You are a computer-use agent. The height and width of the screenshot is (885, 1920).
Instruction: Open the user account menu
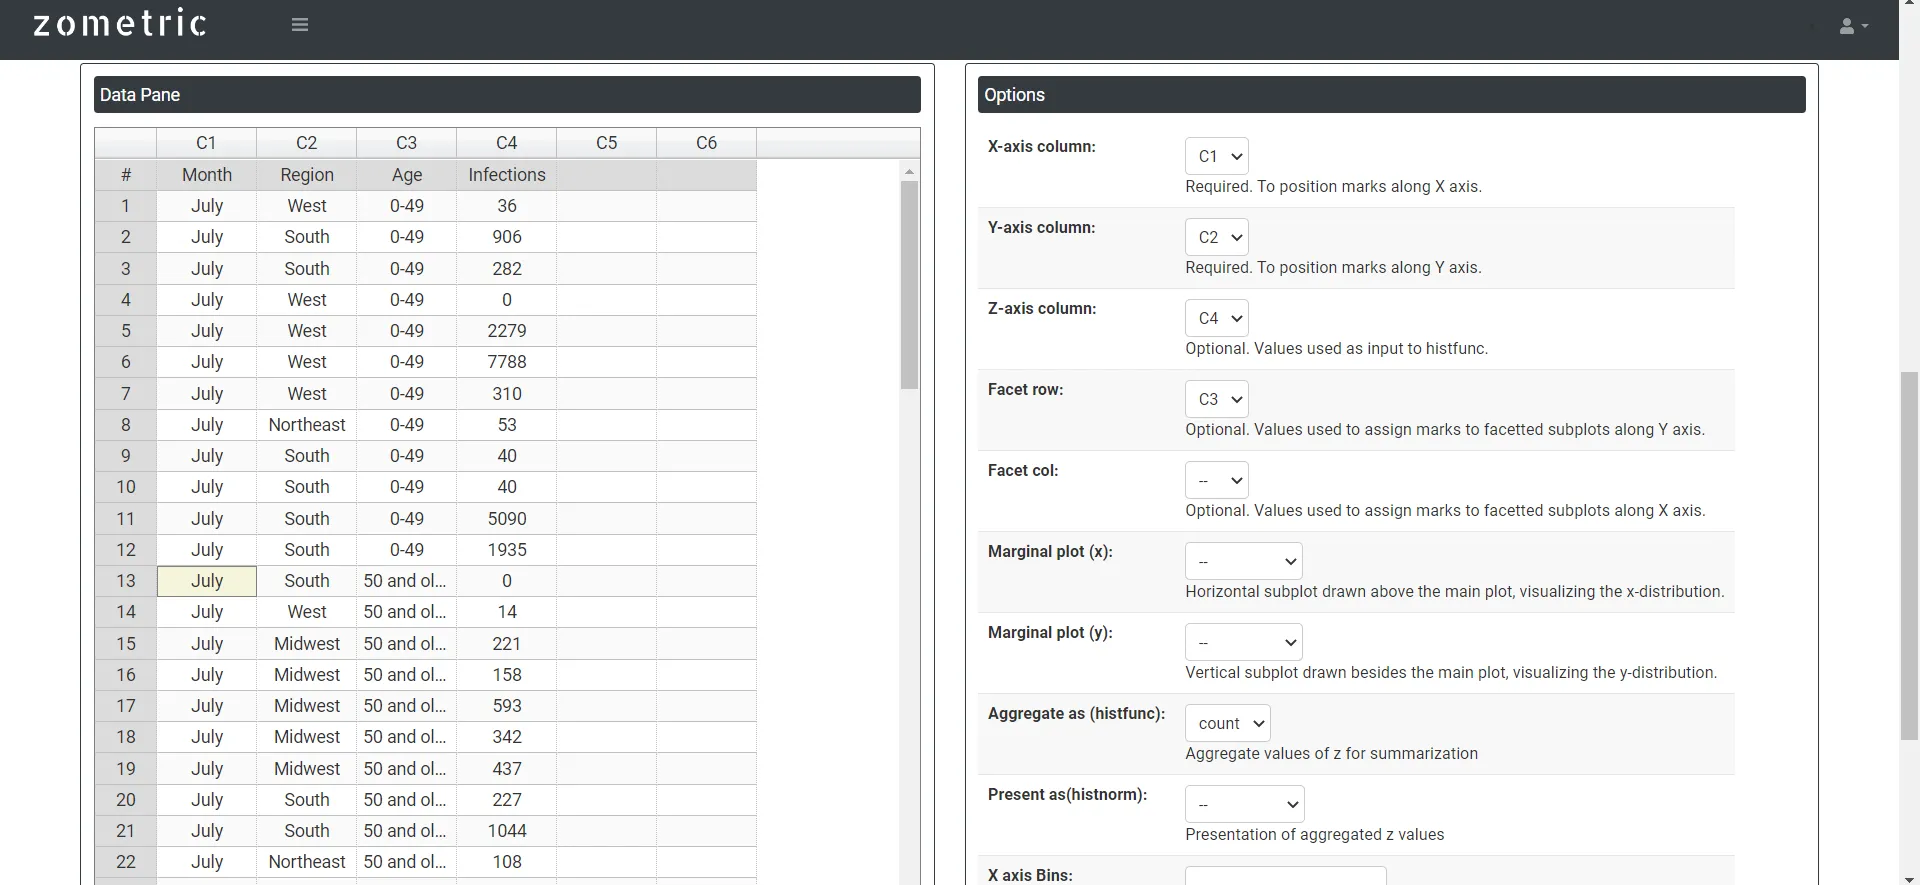[x=1853, y=26]
